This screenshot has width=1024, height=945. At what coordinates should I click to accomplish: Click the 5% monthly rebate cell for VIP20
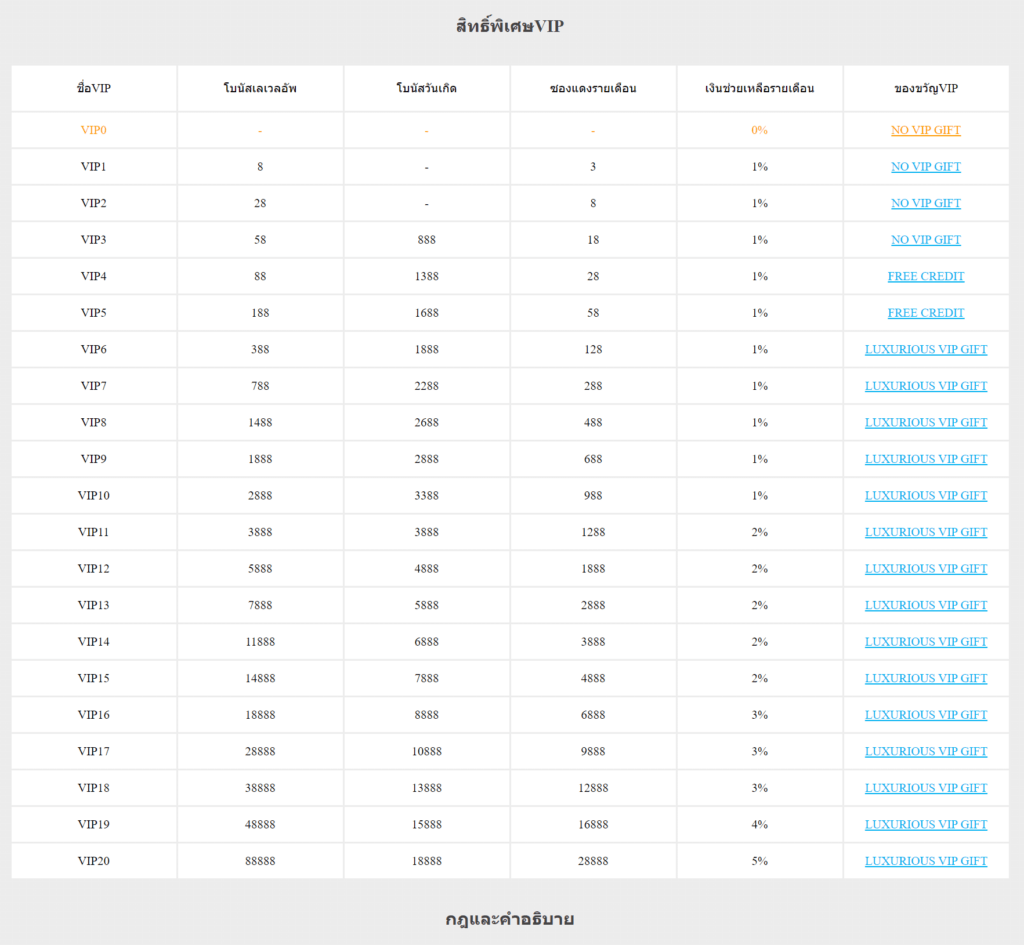759,861
